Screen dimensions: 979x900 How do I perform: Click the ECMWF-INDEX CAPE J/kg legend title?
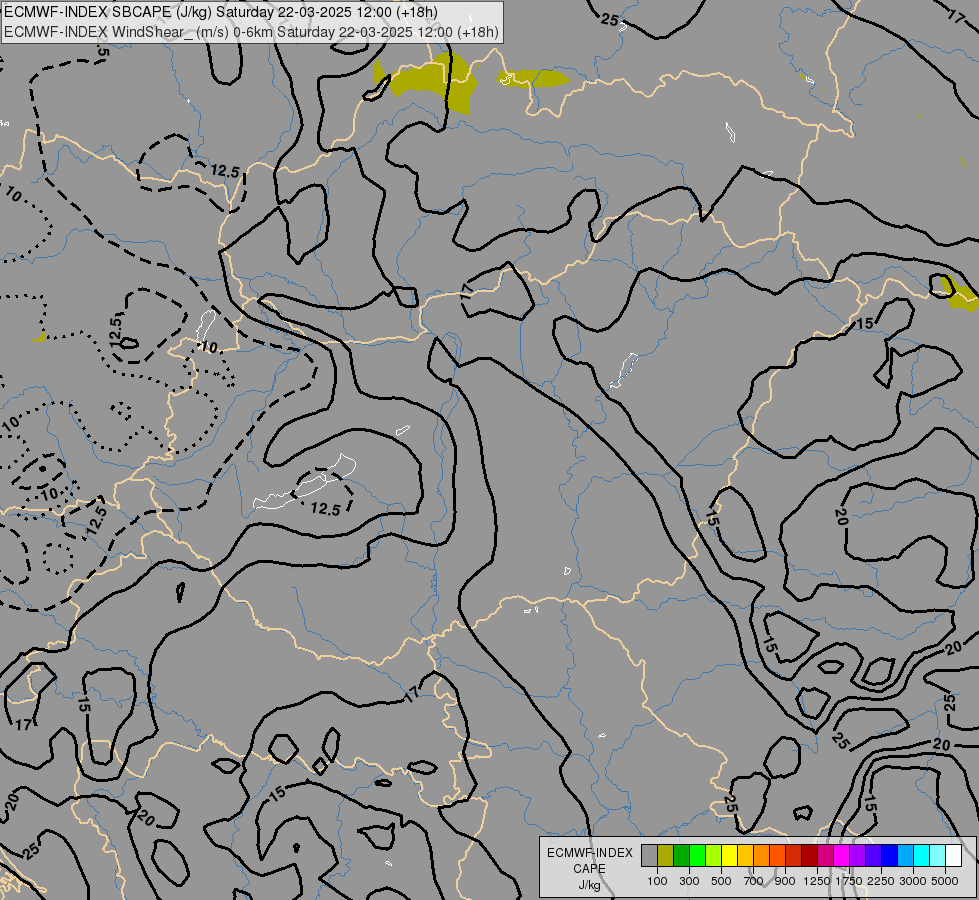pyautogui.click(x=589, y=869)
